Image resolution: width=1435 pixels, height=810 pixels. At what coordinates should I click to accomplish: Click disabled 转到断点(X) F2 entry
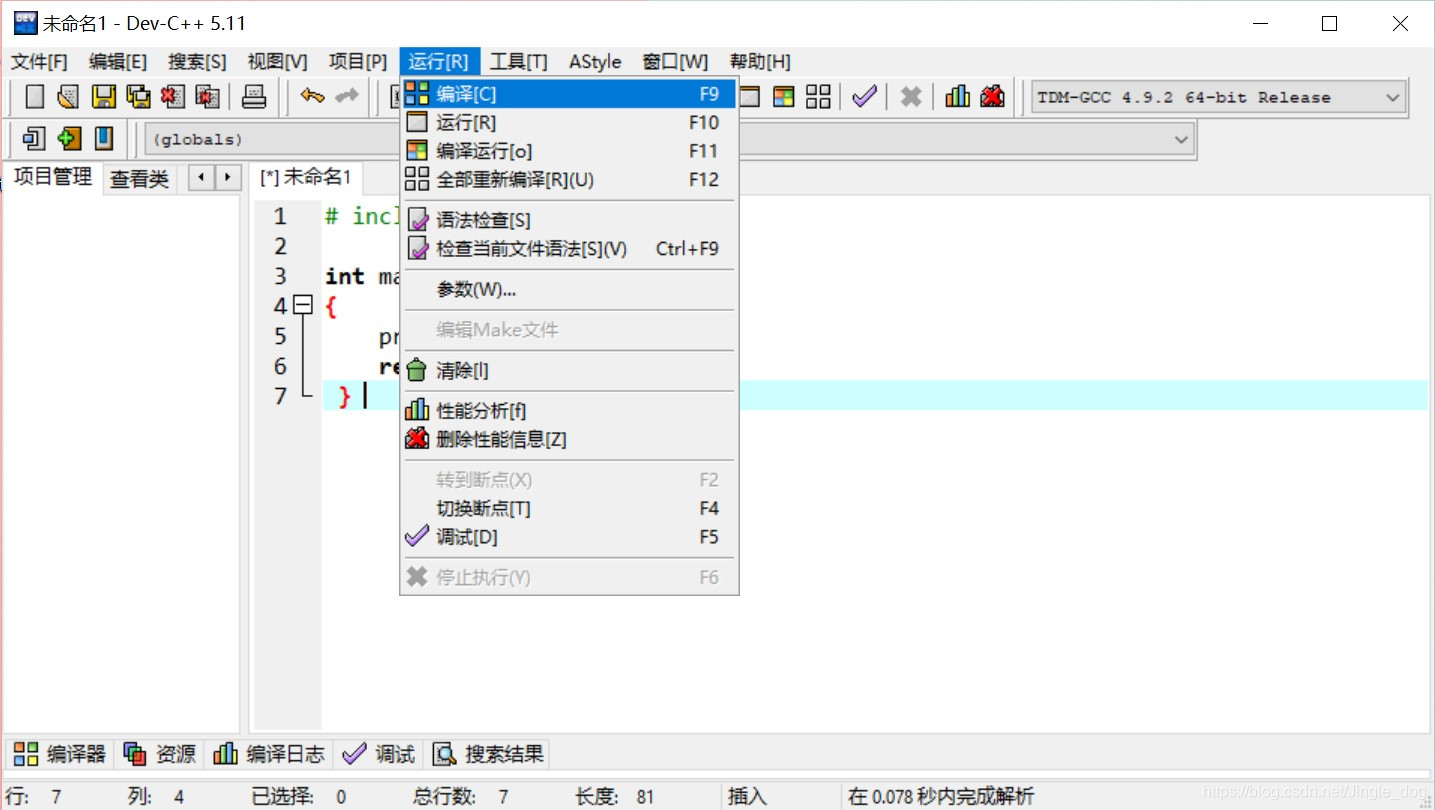pyautogui.click(x=569, y=480)
